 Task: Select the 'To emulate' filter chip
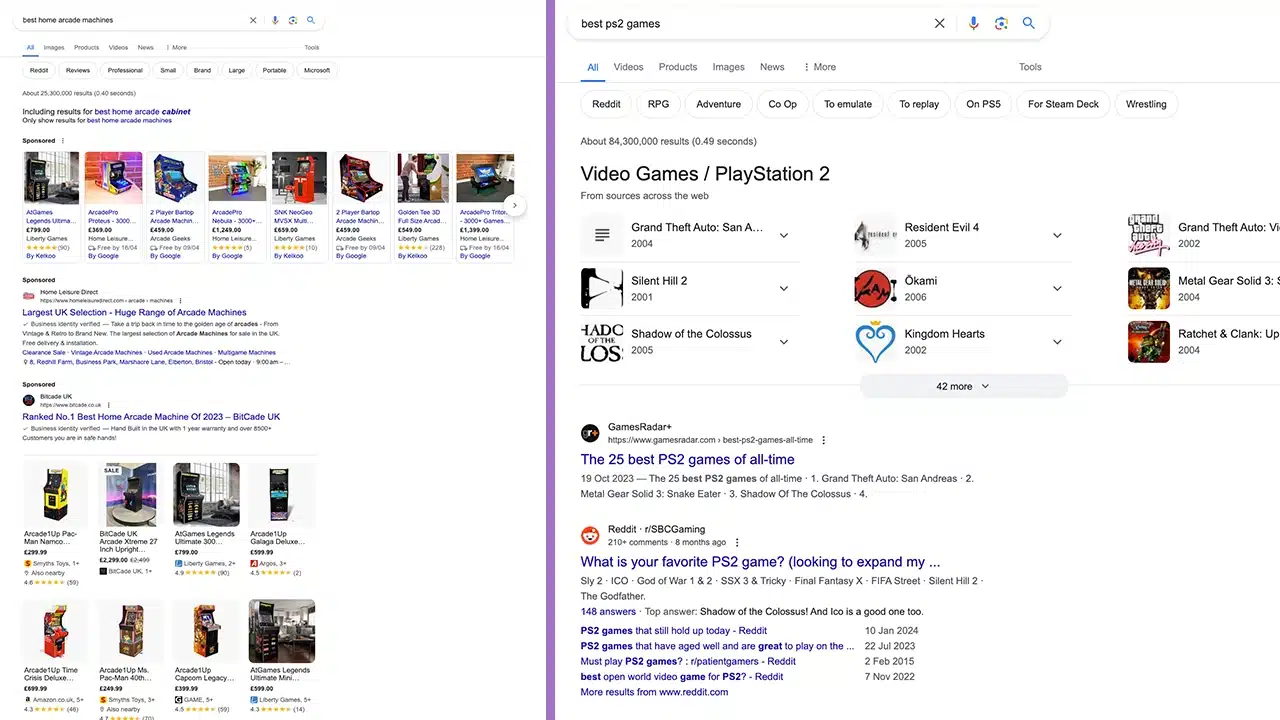pyautogui.click(x=848, y=104)
